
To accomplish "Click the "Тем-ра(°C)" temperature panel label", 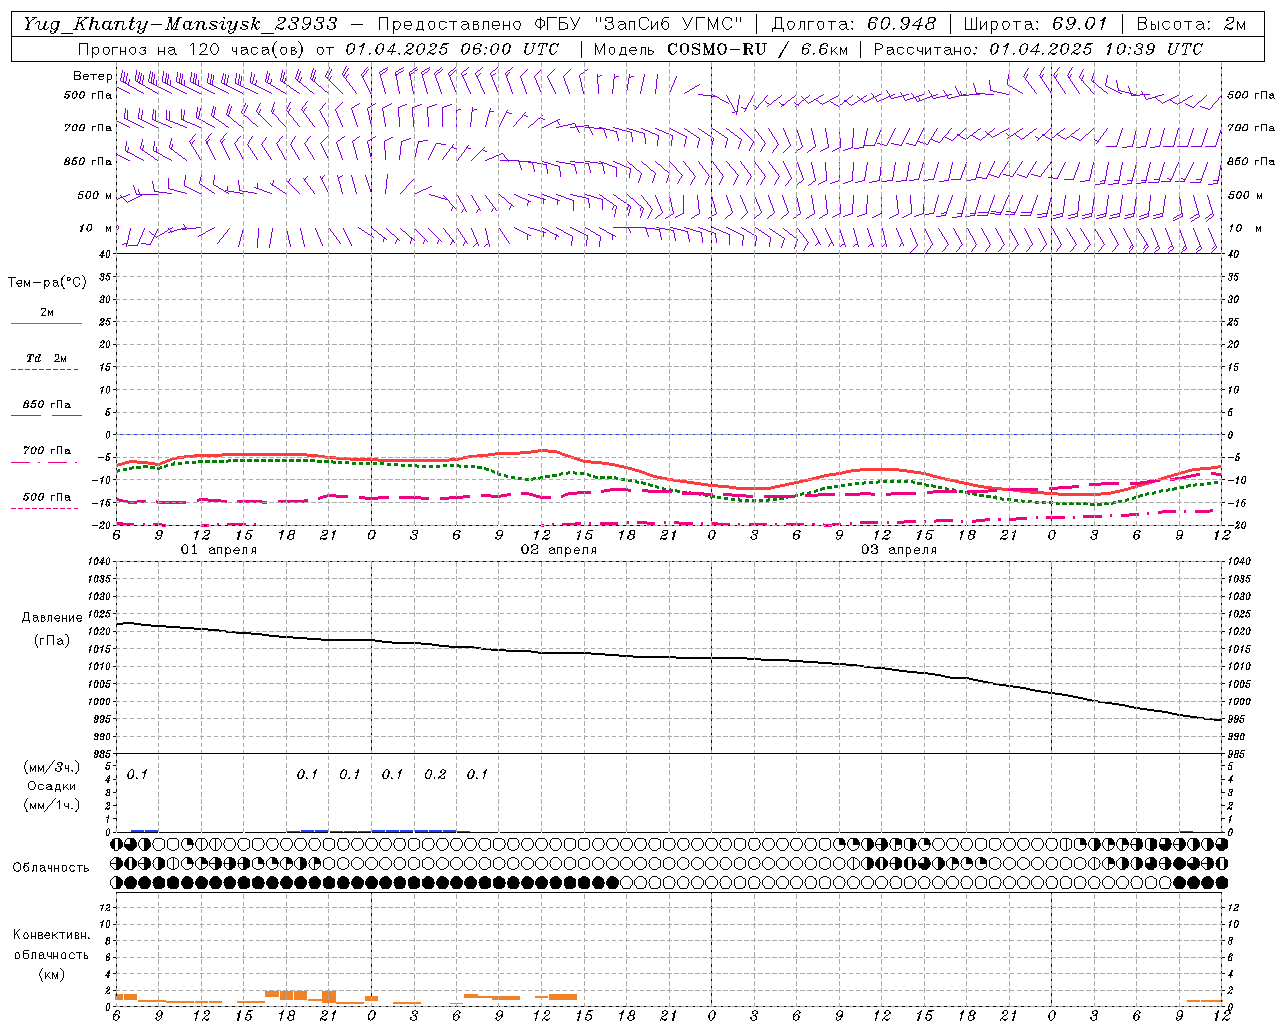I will (x=47, y=283).
